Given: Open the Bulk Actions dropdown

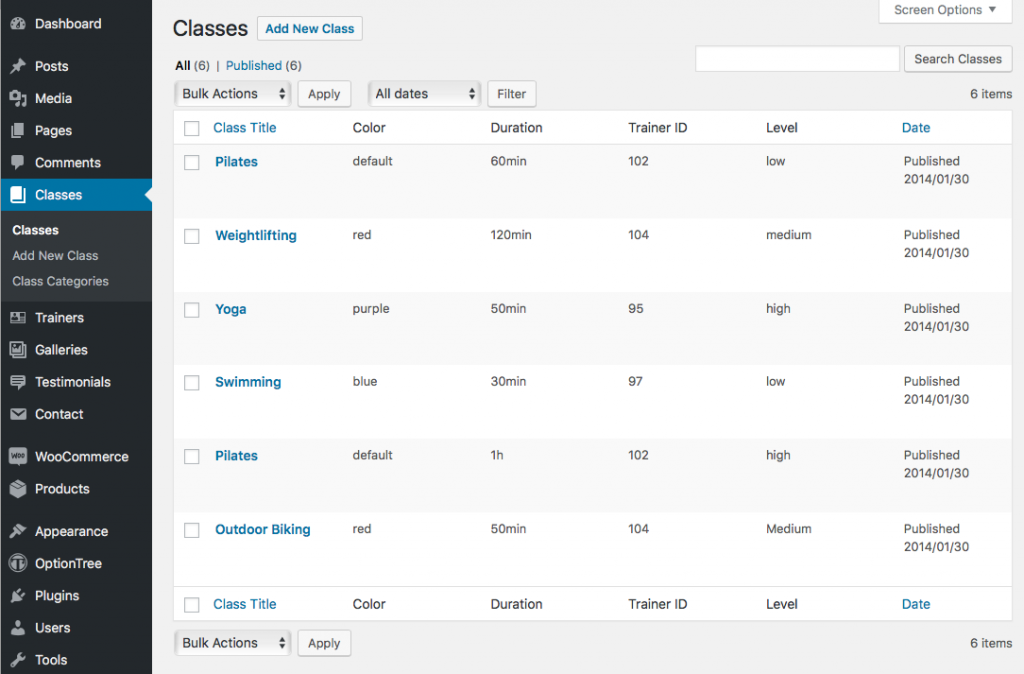Looking at the screenshot, I should (x=232, y=93).
